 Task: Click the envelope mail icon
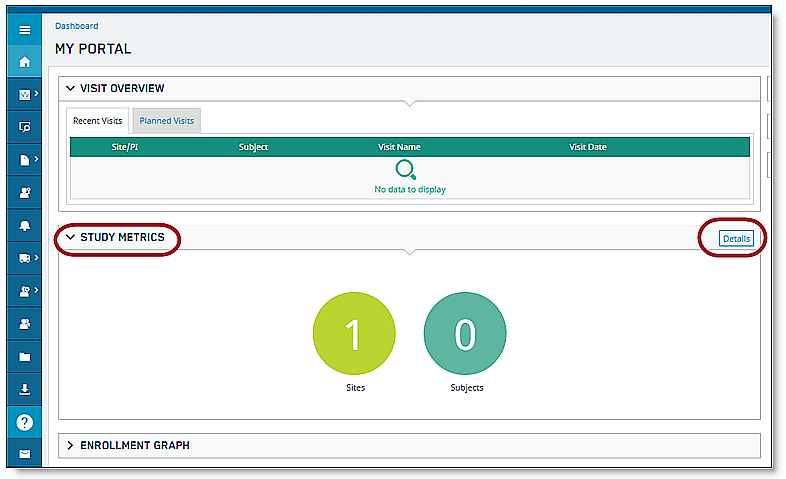coord(25,454)
